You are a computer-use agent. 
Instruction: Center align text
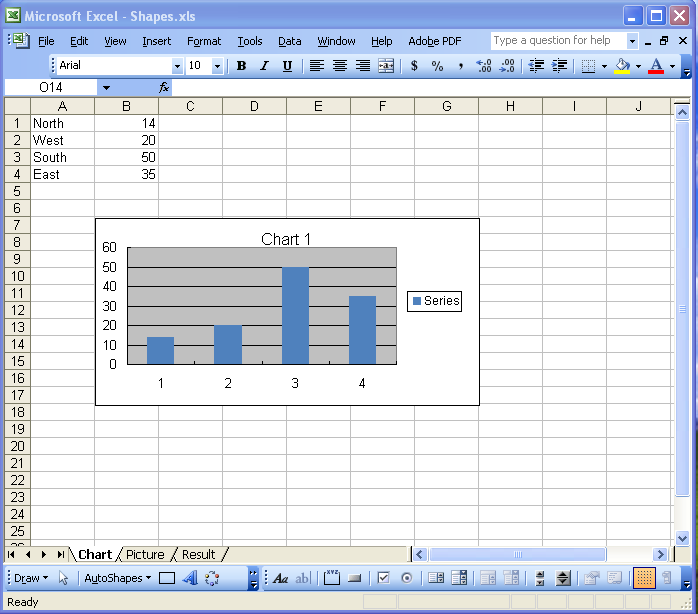[x=340, y=66]
